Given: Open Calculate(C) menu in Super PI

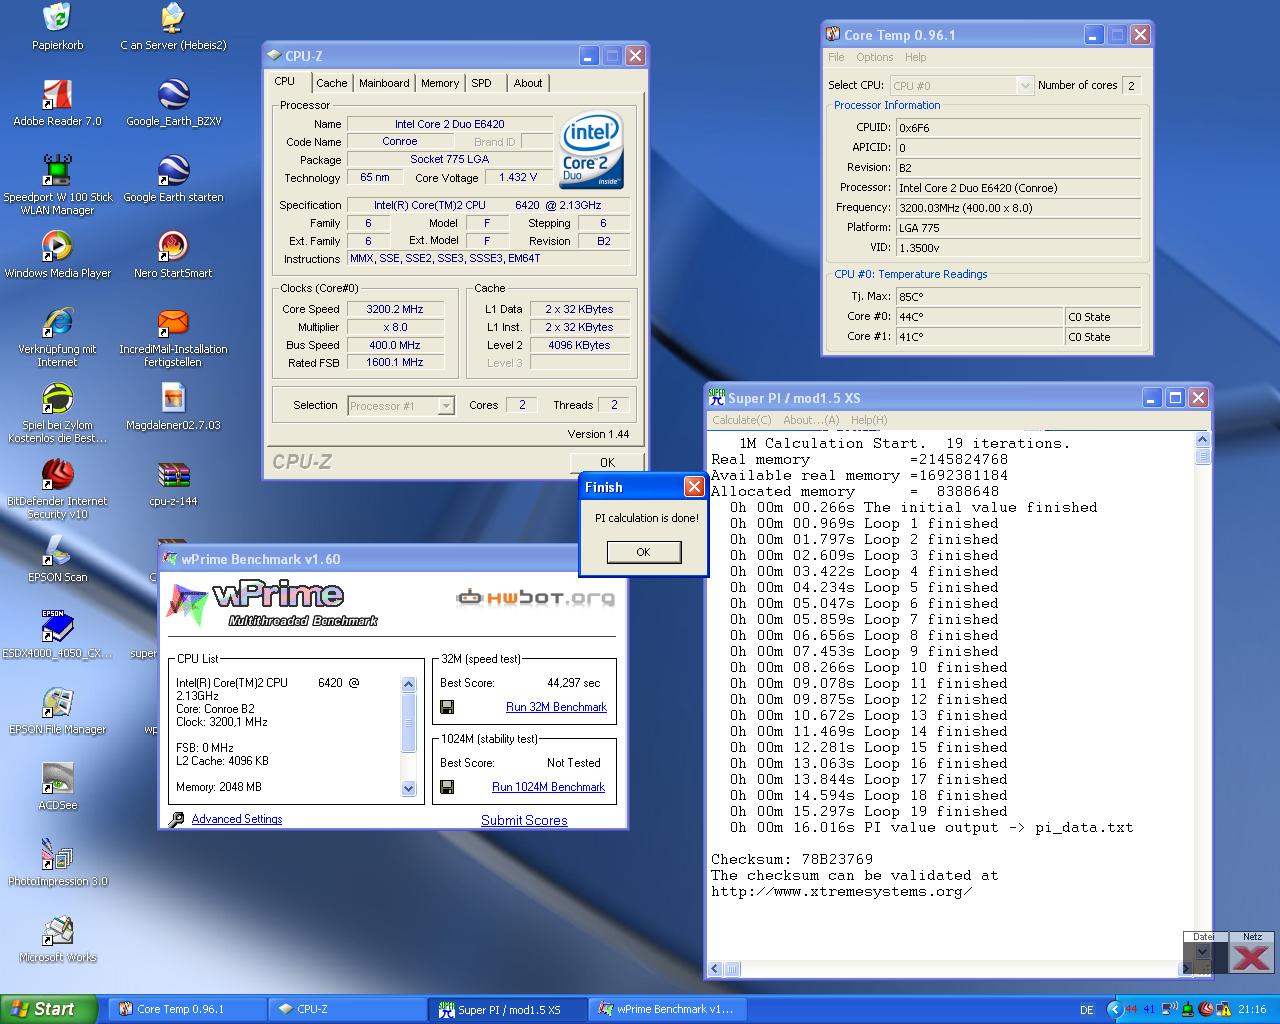Looking at the screenshot, I should click(742, 420).
